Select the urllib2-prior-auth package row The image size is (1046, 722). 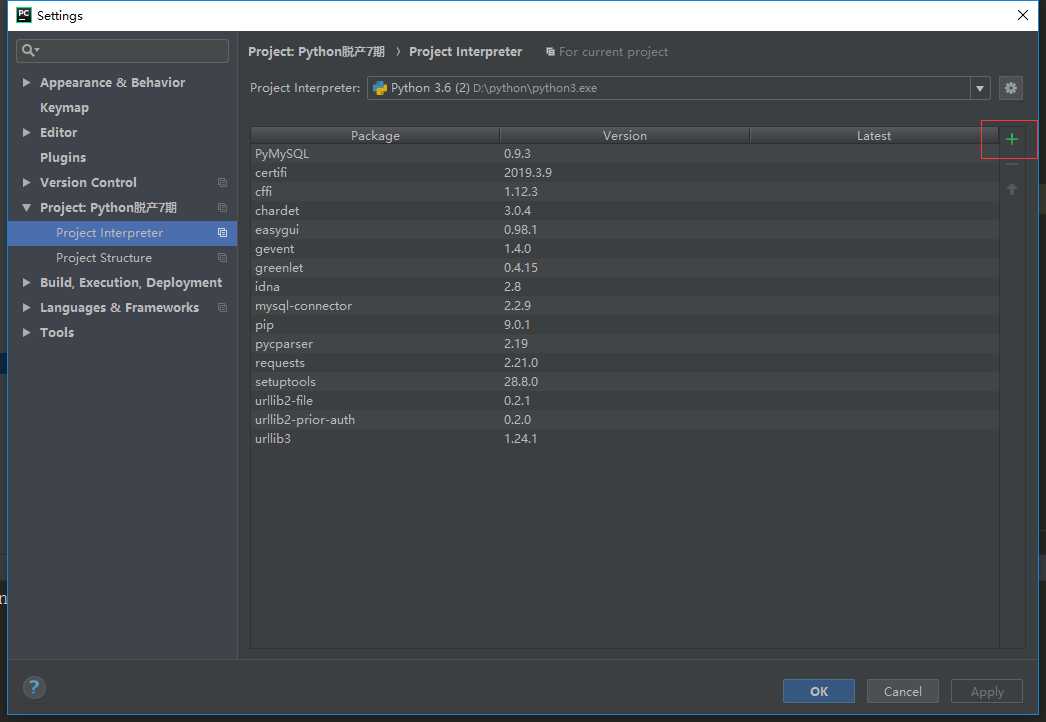[x=624, y=420]
